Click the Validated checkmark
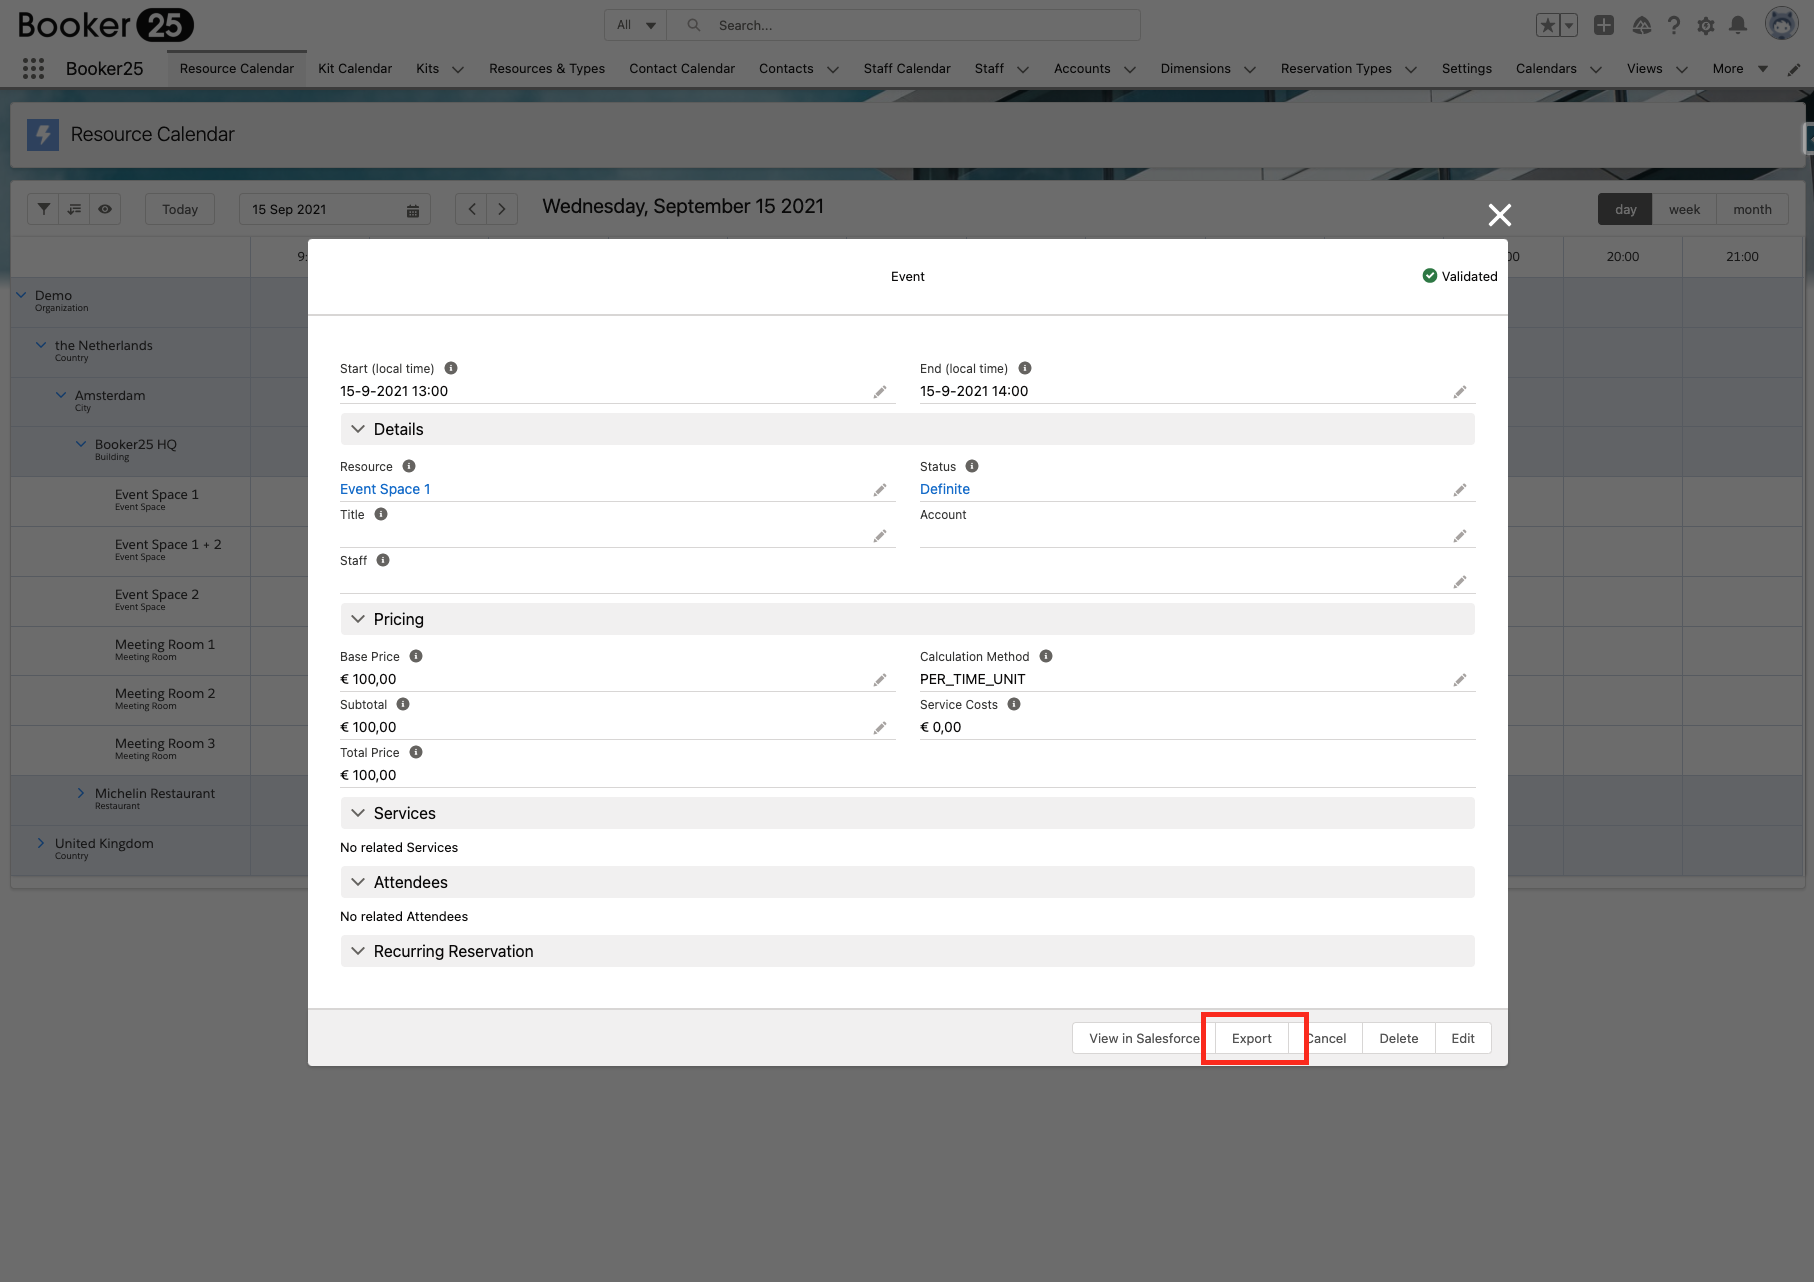The height and width of the screenshot is (1282, 1814). 1430,276
